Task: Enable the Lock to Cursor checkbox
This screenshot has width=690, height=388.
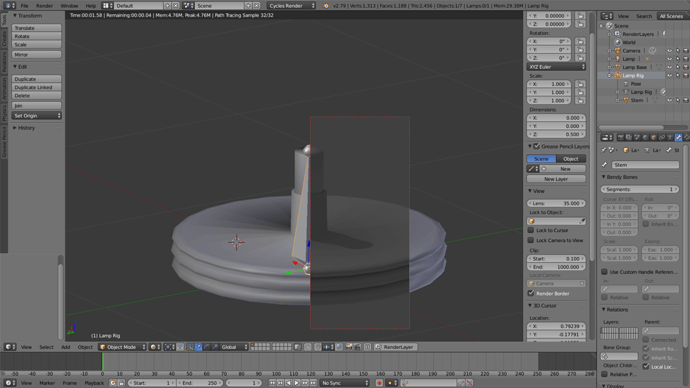Action: [x=531, y=230]
